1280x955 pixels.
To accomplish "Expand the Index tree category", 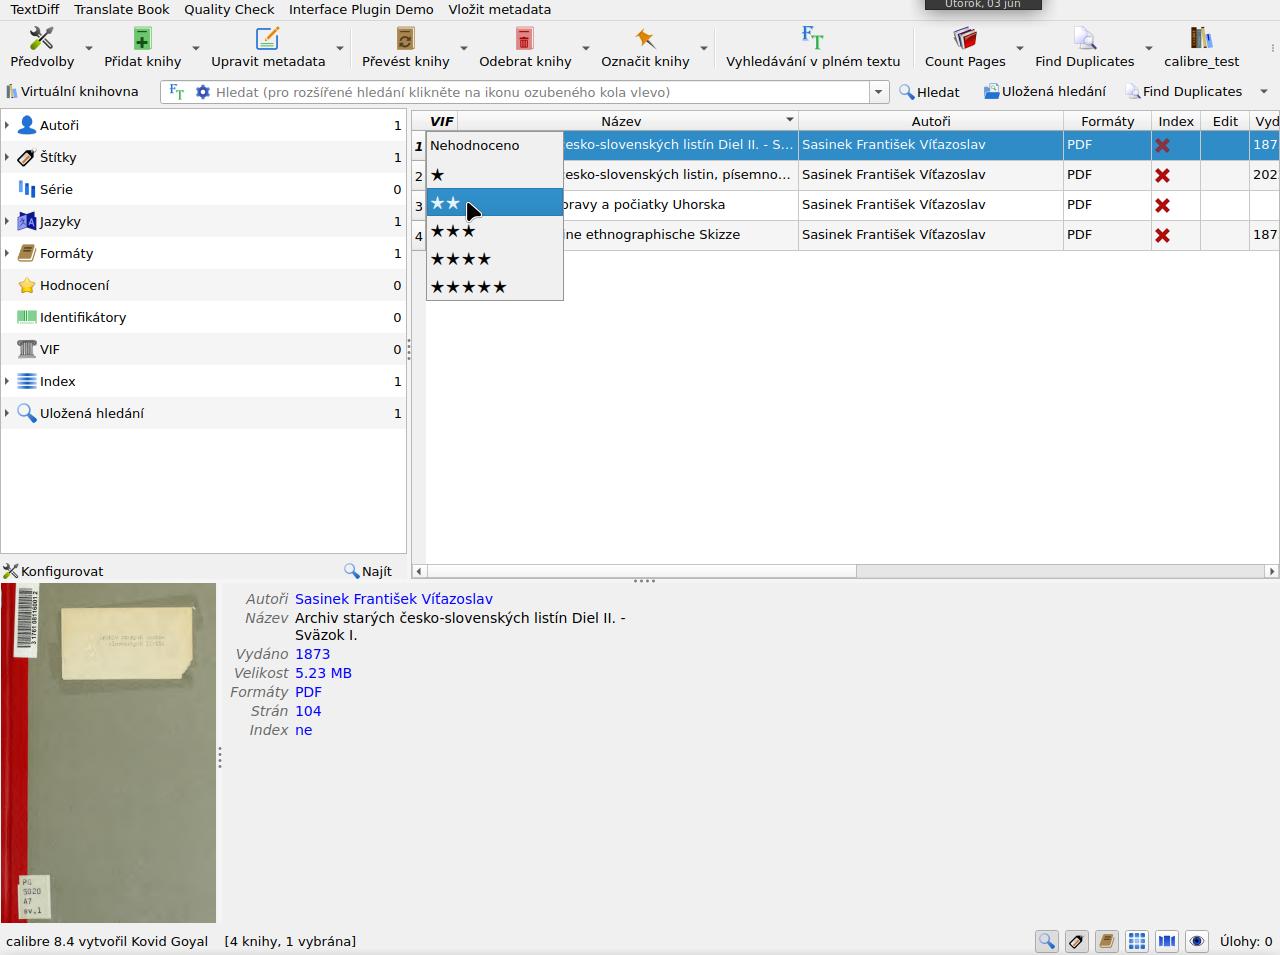I will [7, 381].
